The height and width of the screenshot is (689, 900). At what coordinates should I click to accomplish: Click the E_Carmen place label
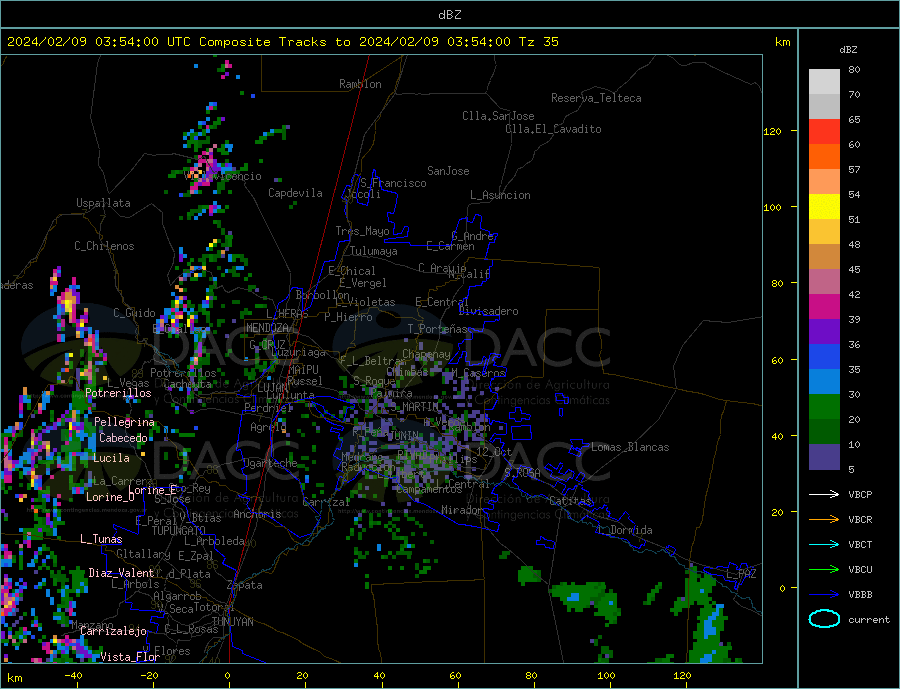click(450, 246)
